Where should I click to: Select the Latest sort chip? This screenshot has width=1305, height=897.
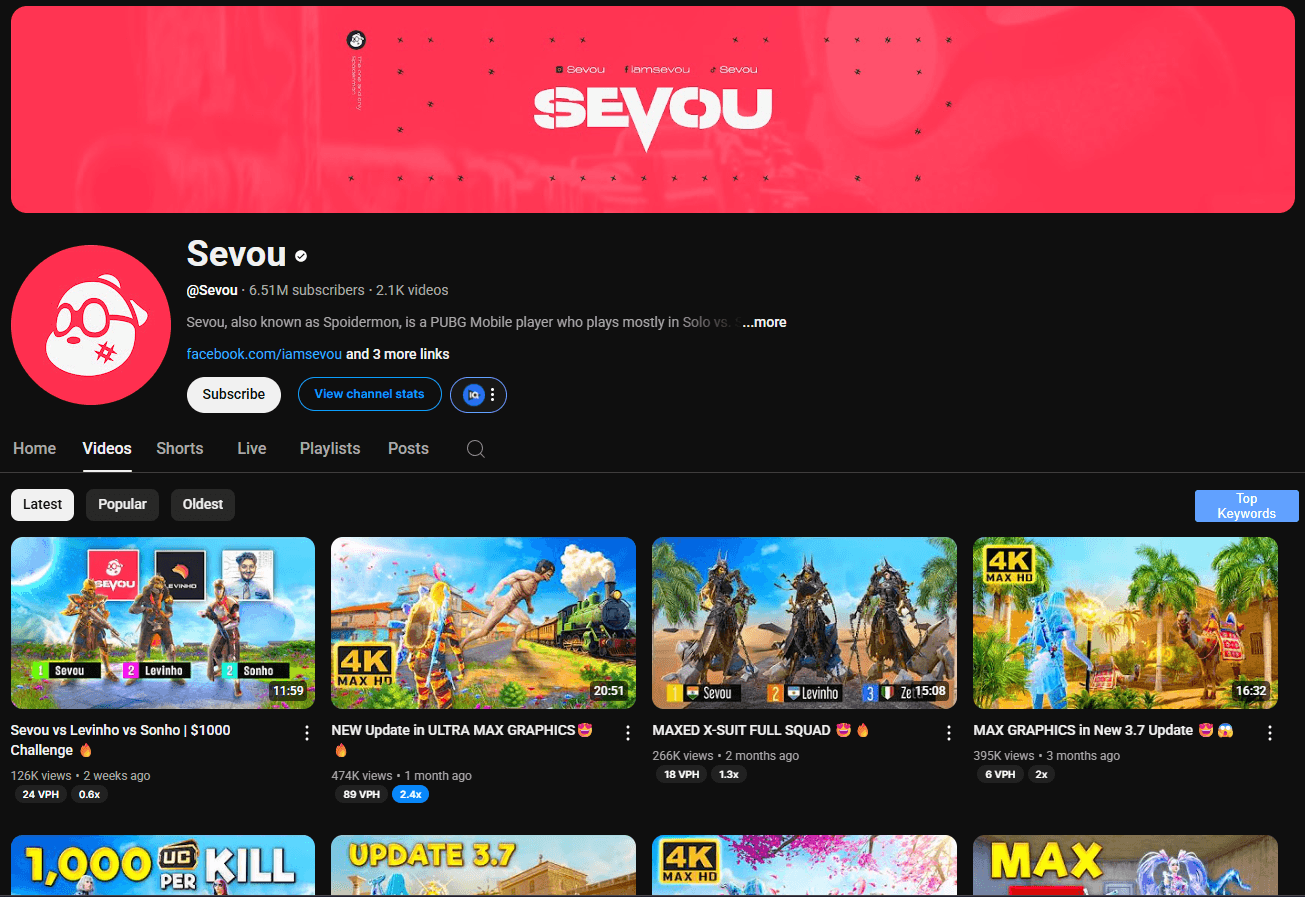(x=42, y=505)
